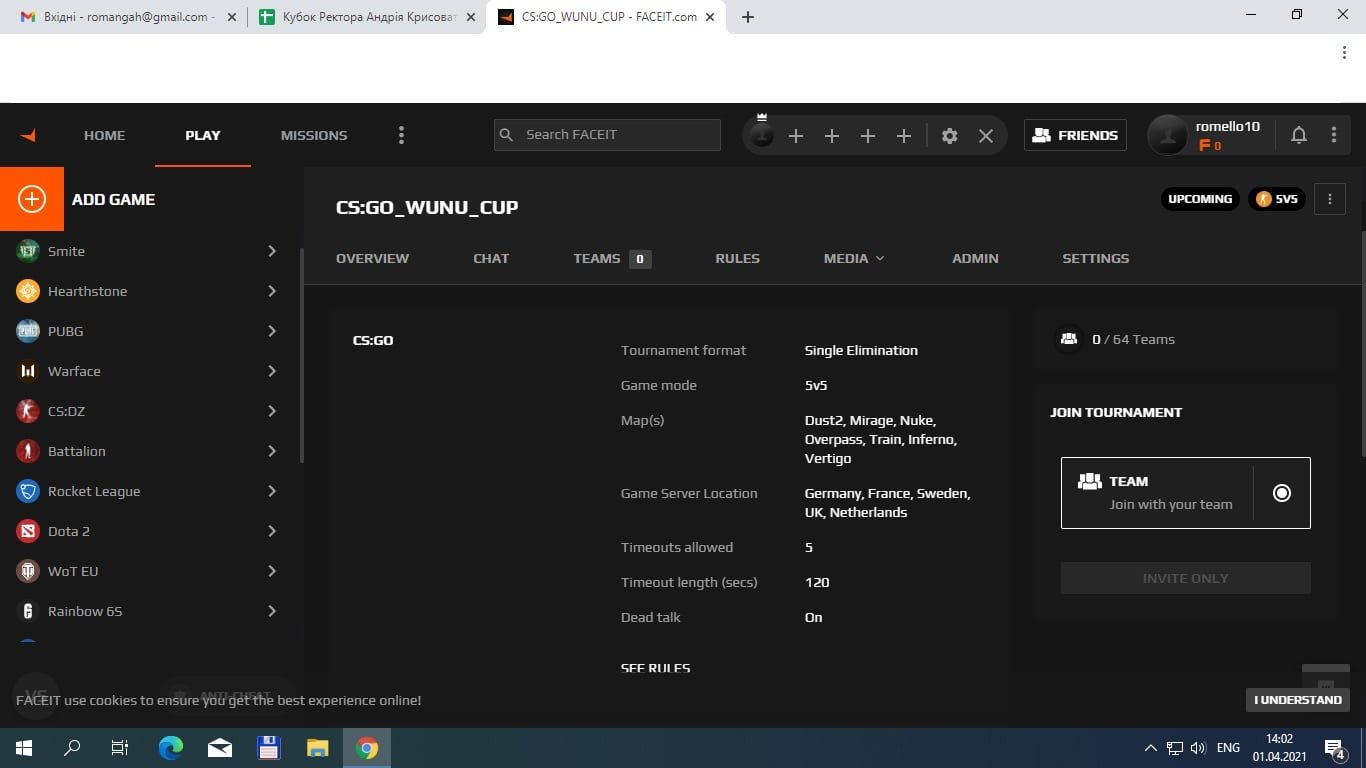Open a new browser tab
Viewport: 1366px width, 768px height.
coord(748,17)
